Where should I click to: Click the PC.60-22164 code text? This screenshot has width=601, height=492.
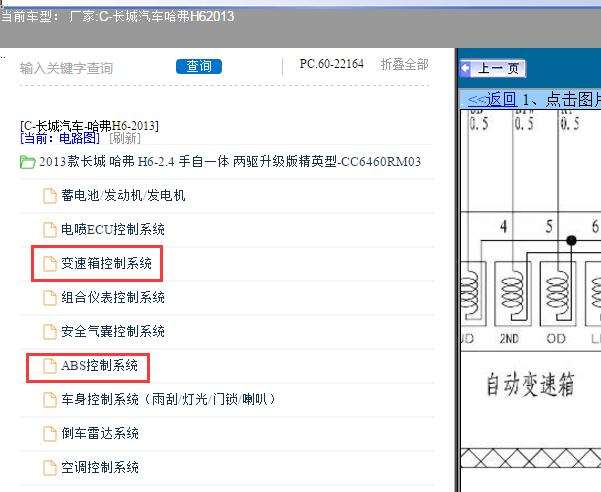[x=332, y=64]
